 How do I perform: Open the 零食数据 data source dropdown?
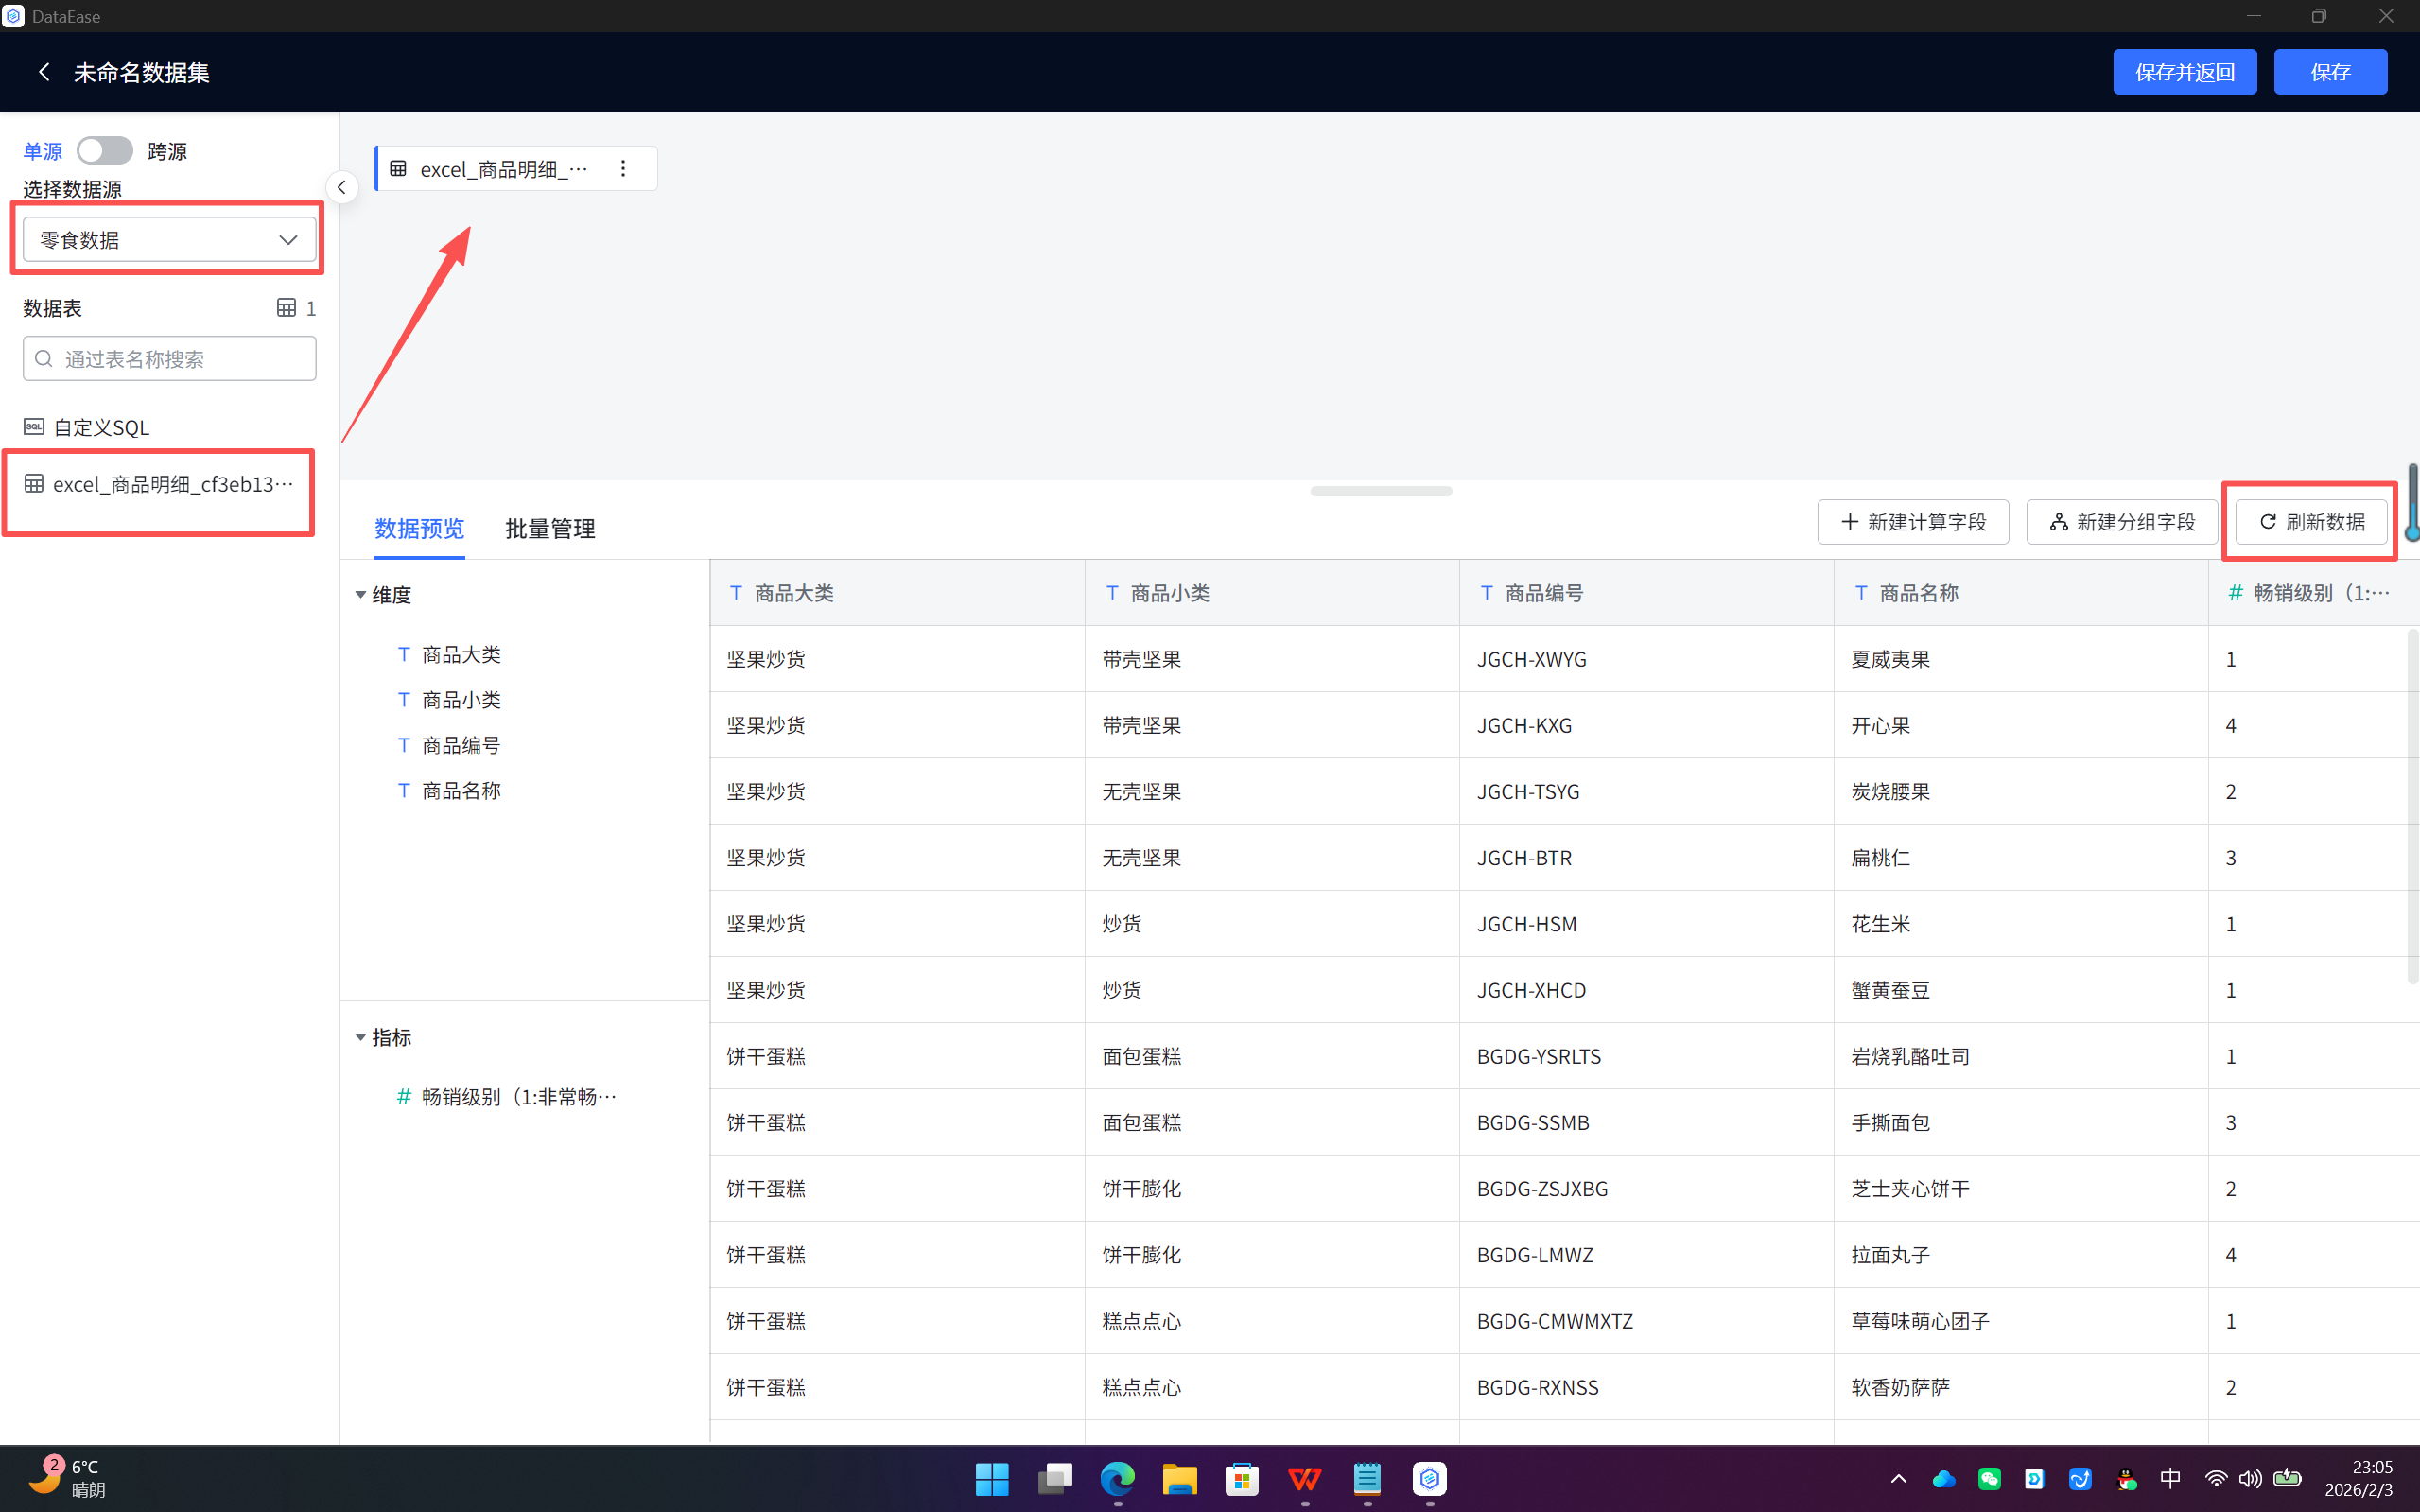pos(169,240)
